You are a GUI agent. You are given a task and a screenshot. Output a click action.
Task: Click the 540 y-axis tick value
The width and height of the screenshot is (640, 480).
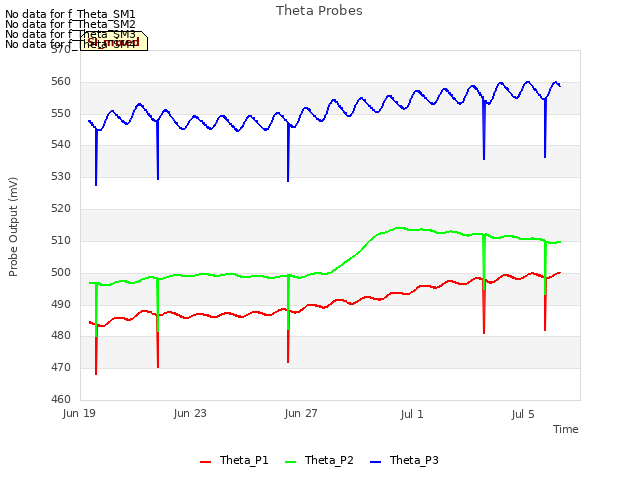(x=61, y=144)
